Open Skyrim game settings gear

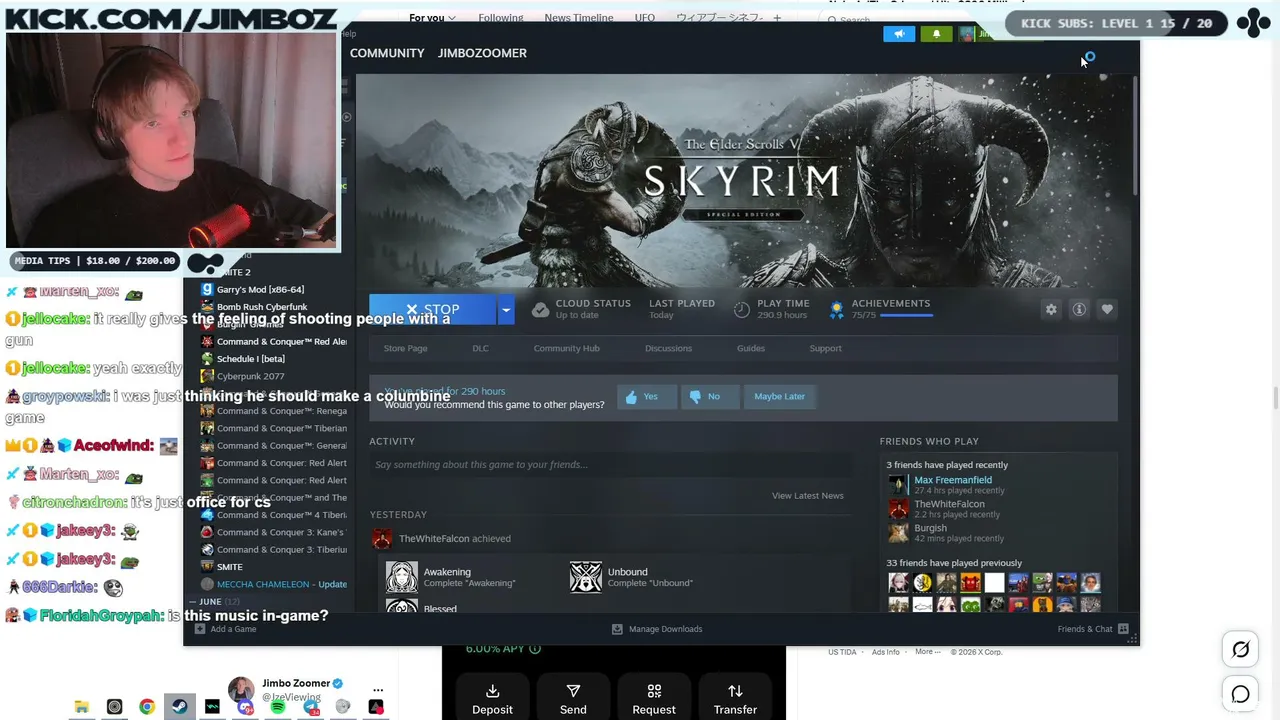point(1051,310)
